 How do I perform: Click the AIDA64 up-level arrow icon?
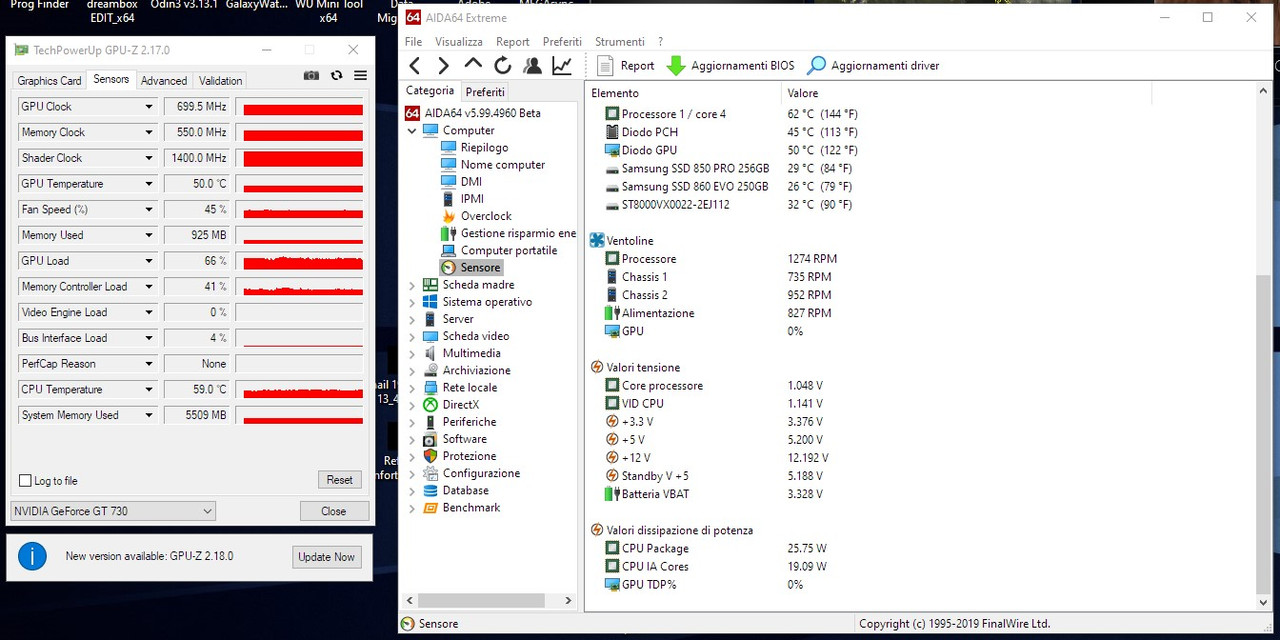tap(473, 64)
